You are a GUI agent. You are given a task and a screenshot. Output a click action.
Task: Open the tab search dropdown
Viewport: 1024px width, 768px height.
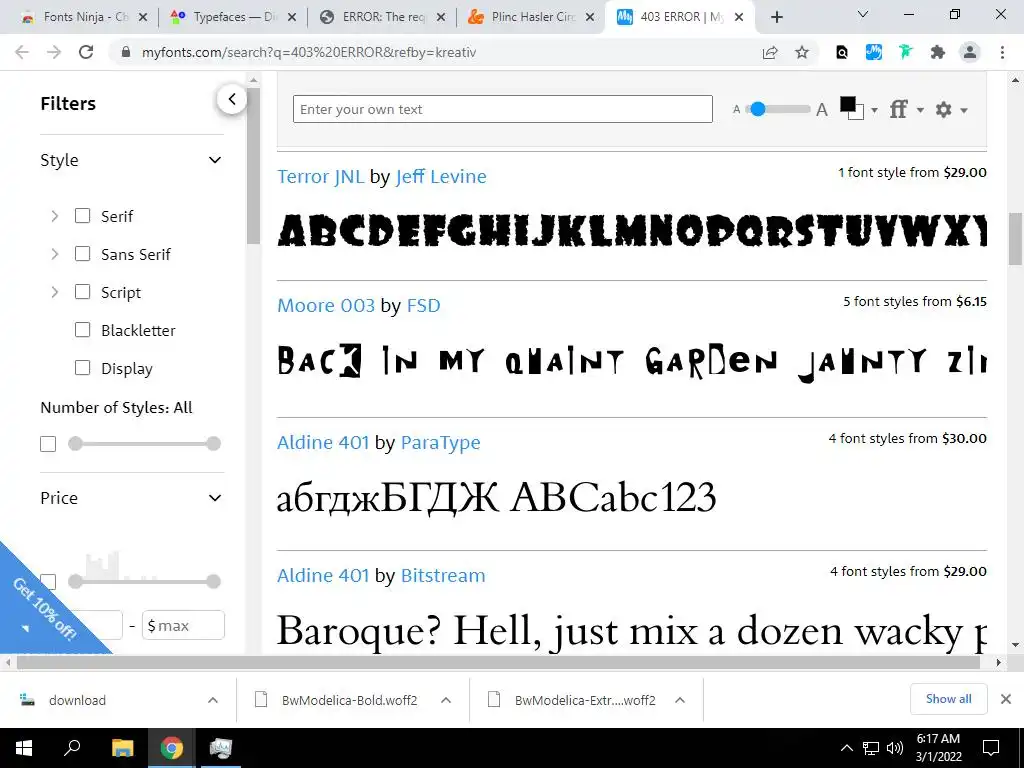(863, 14)
